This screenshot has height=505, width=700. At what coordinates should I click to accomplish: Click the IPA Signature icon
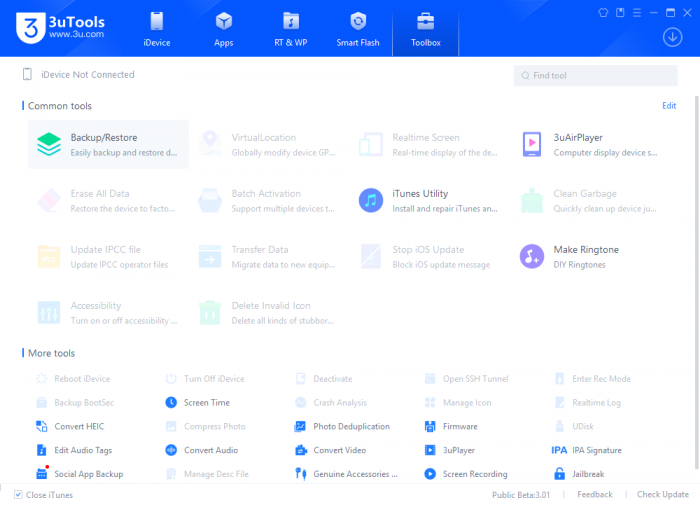tap(559, 450)
